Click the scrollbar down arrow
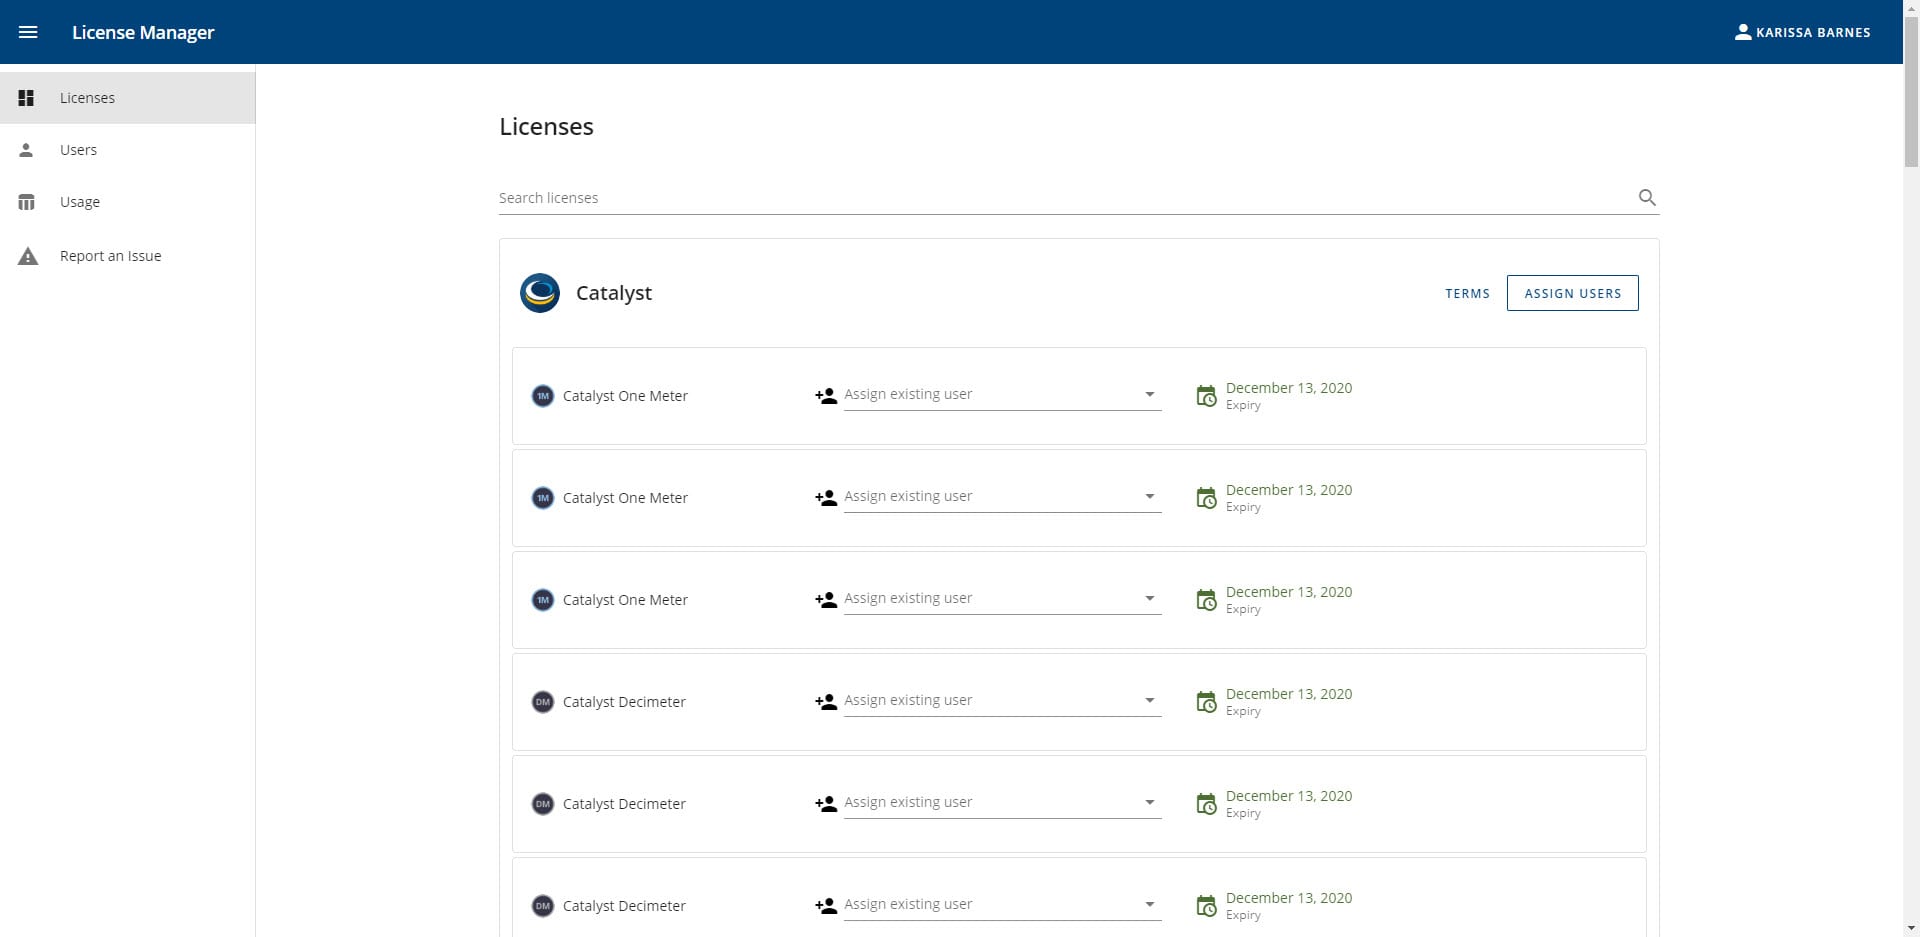 coord(1911,928)
